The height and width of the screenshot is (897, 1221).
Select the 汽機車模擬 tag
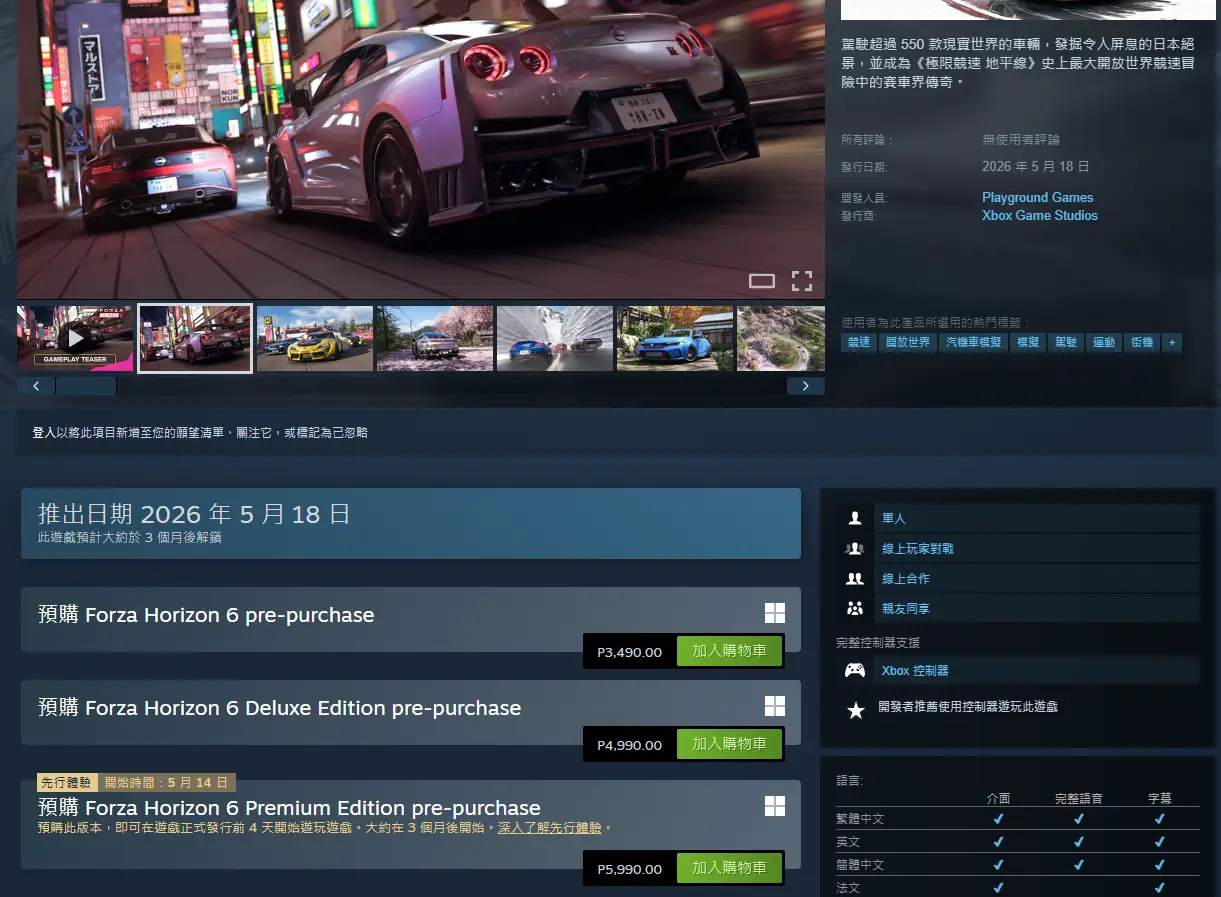coord(973,342)
